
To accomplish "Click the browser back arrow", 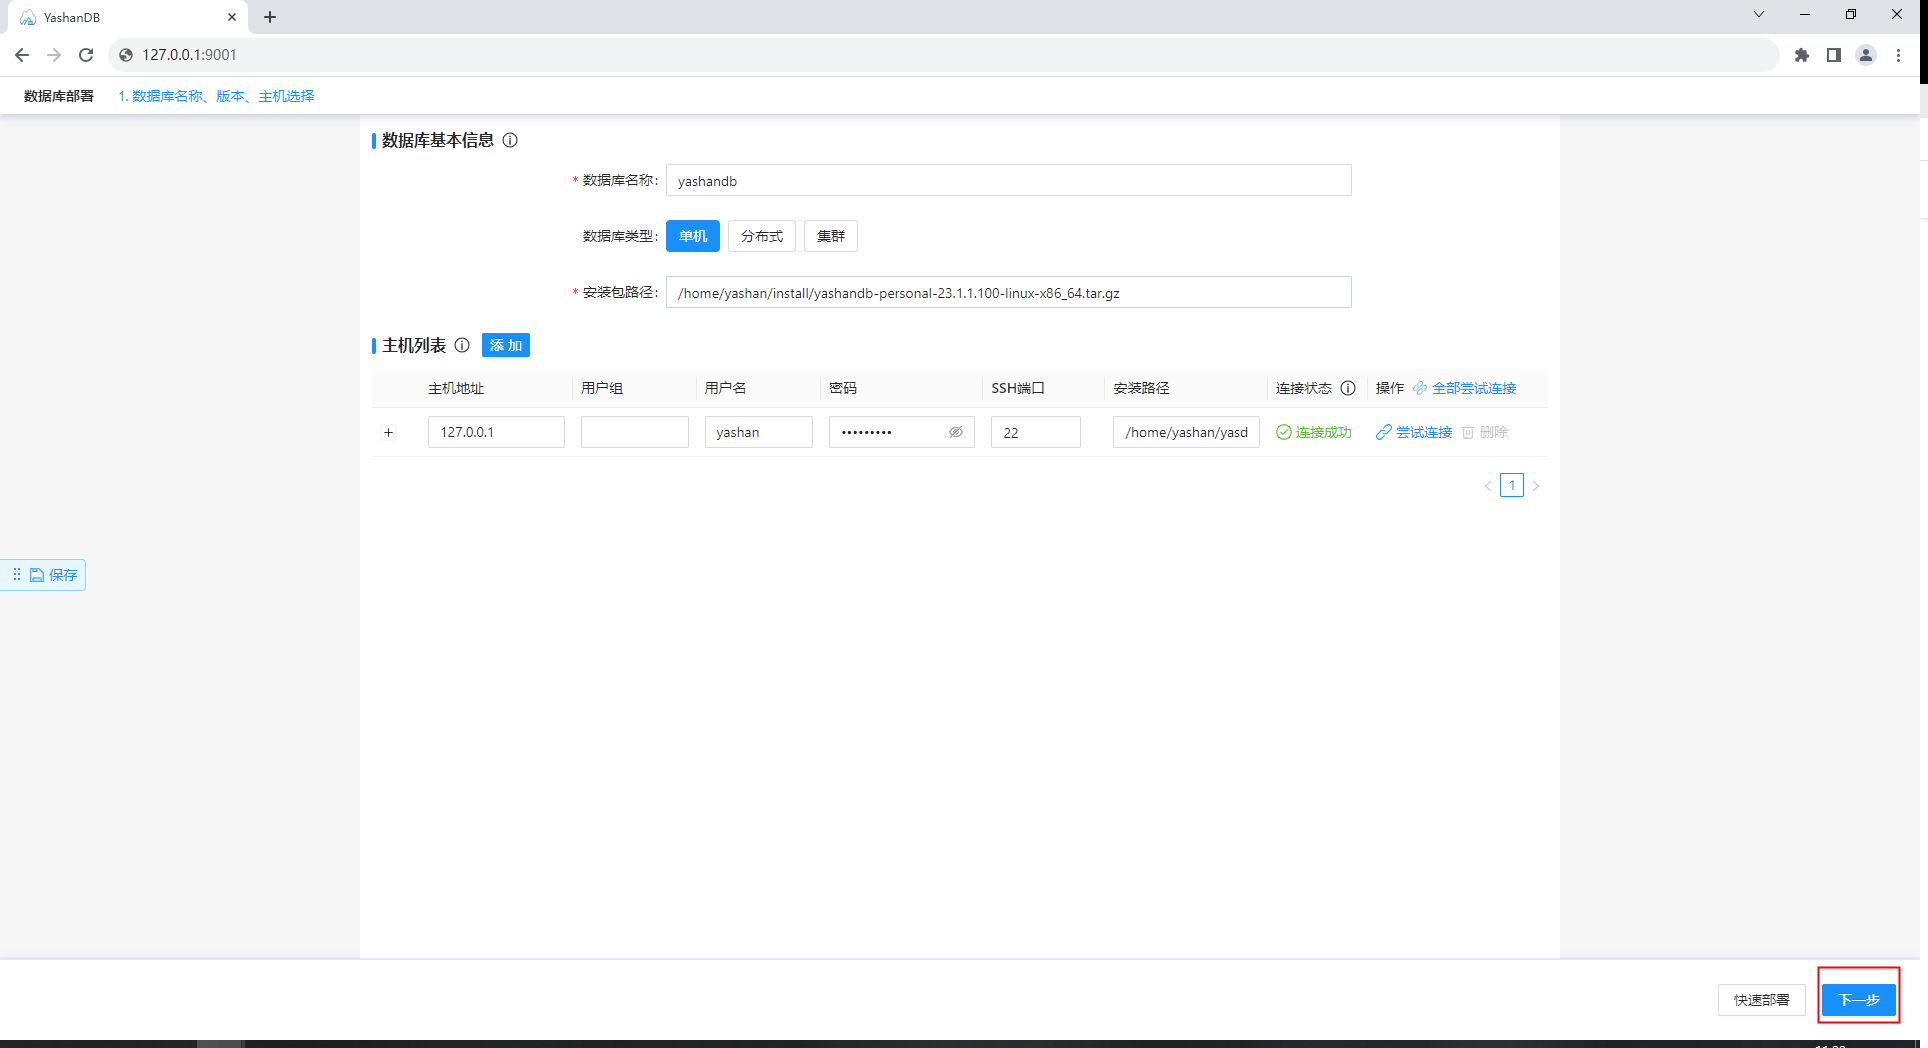I will coord(22,55).
